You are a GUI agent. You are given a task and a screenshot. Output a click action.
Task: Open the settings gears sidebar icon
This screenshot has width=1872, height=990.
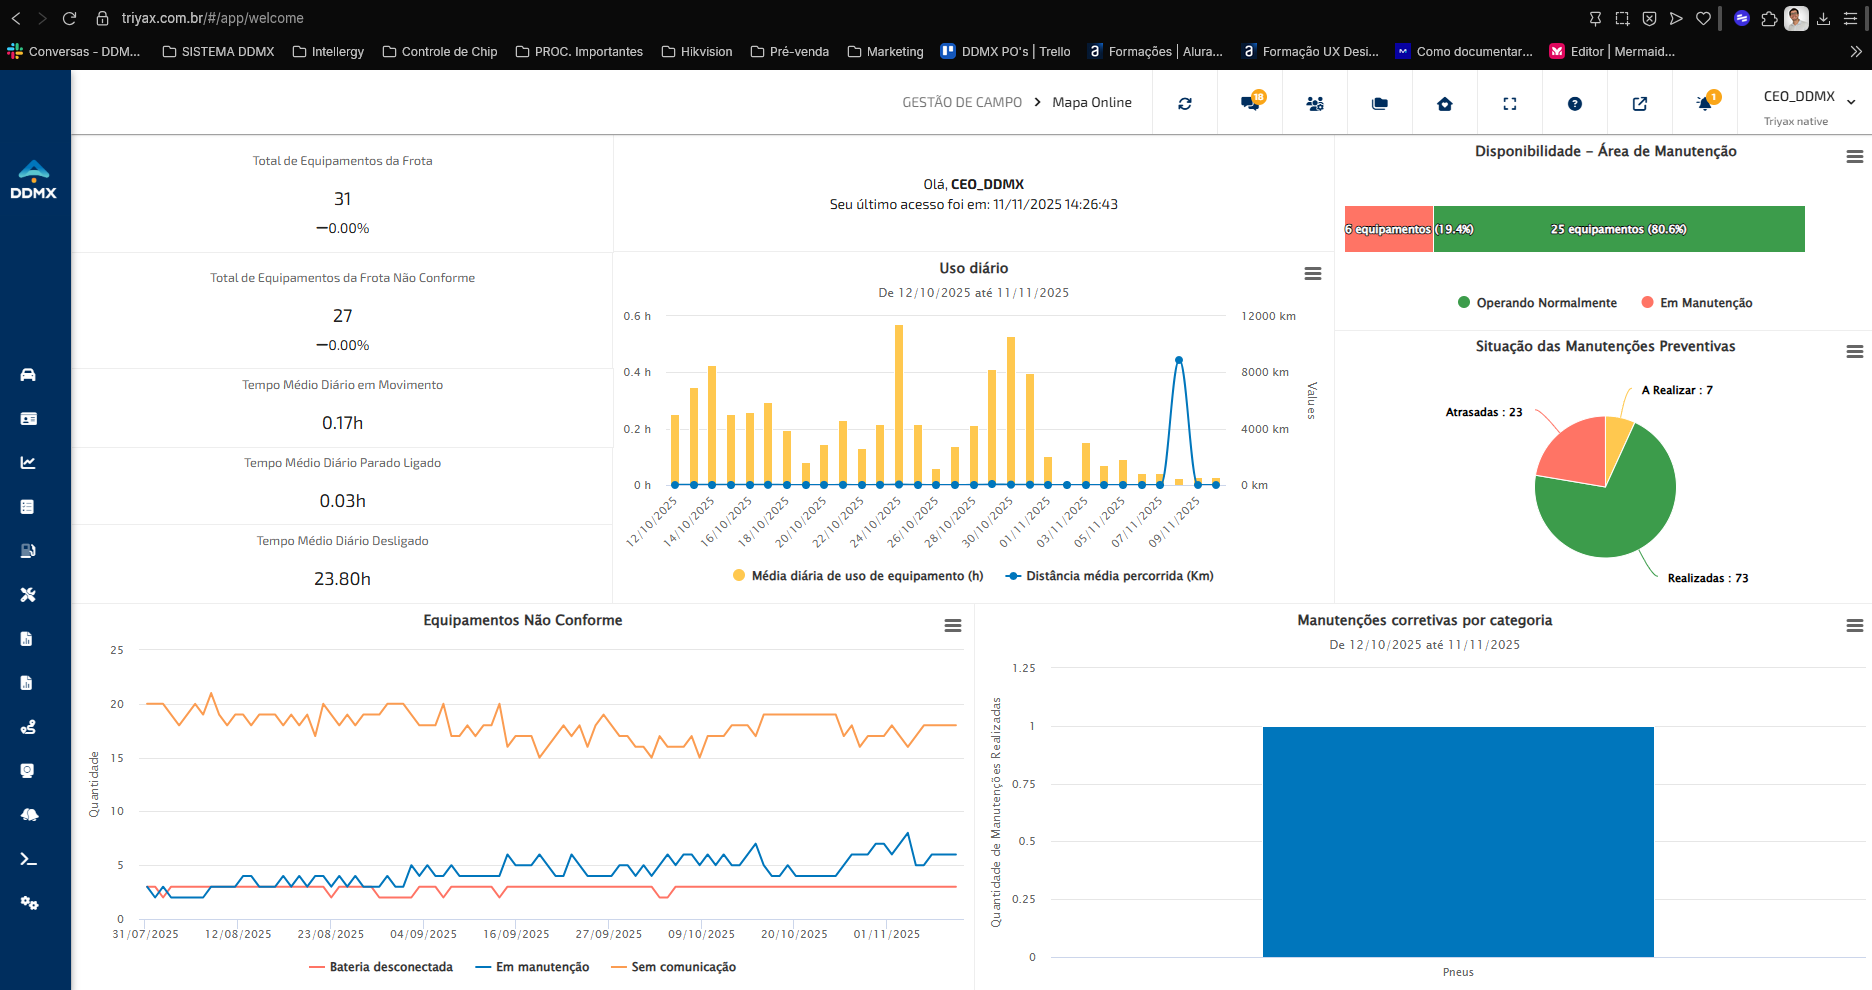tap(29, 903)
